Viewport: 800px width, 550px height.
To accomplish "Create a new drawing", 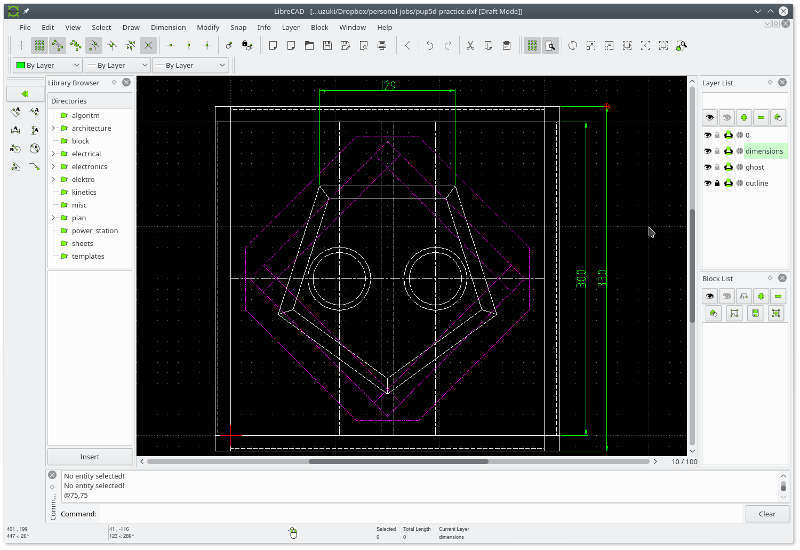I will [x=273, y=46].
